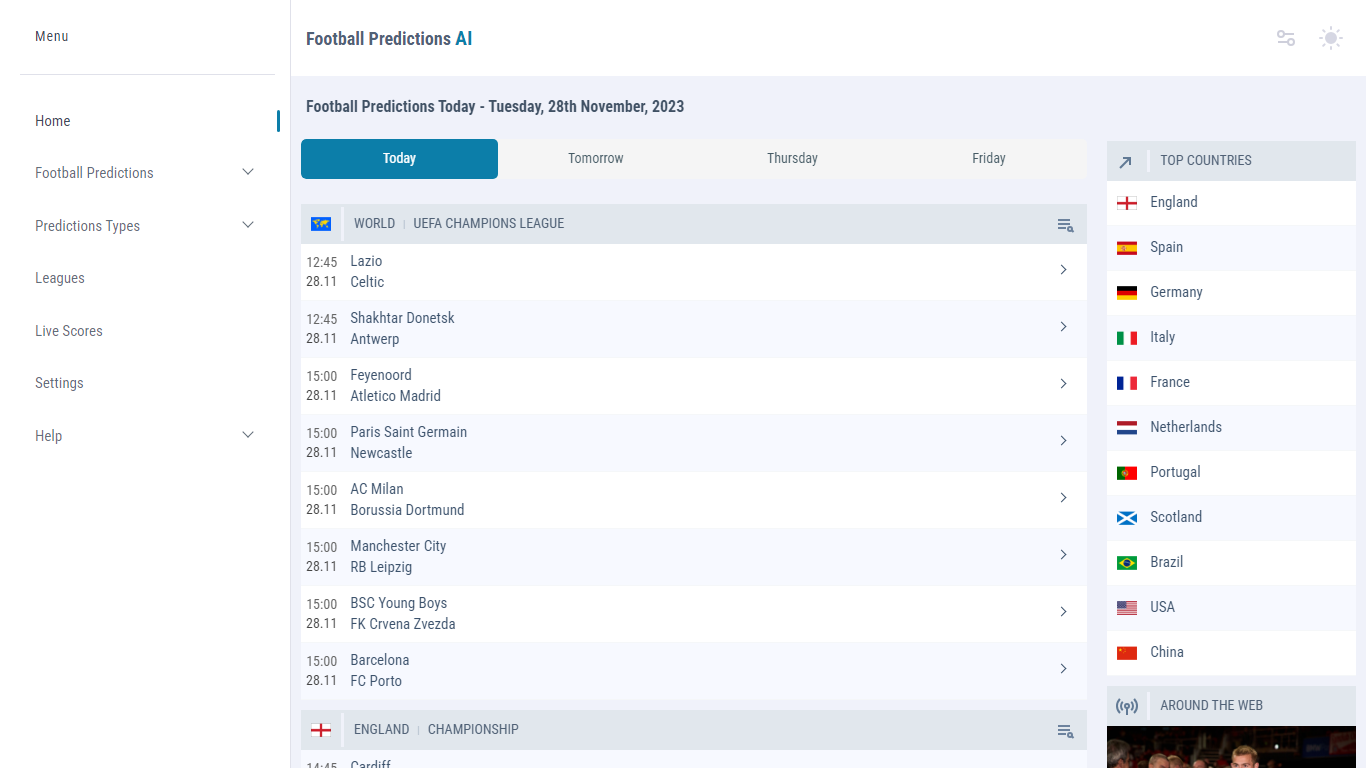The height and width of the screenshot is (768, 1366).
Task: Select Spain in top countries
Action: [1166, 247]
